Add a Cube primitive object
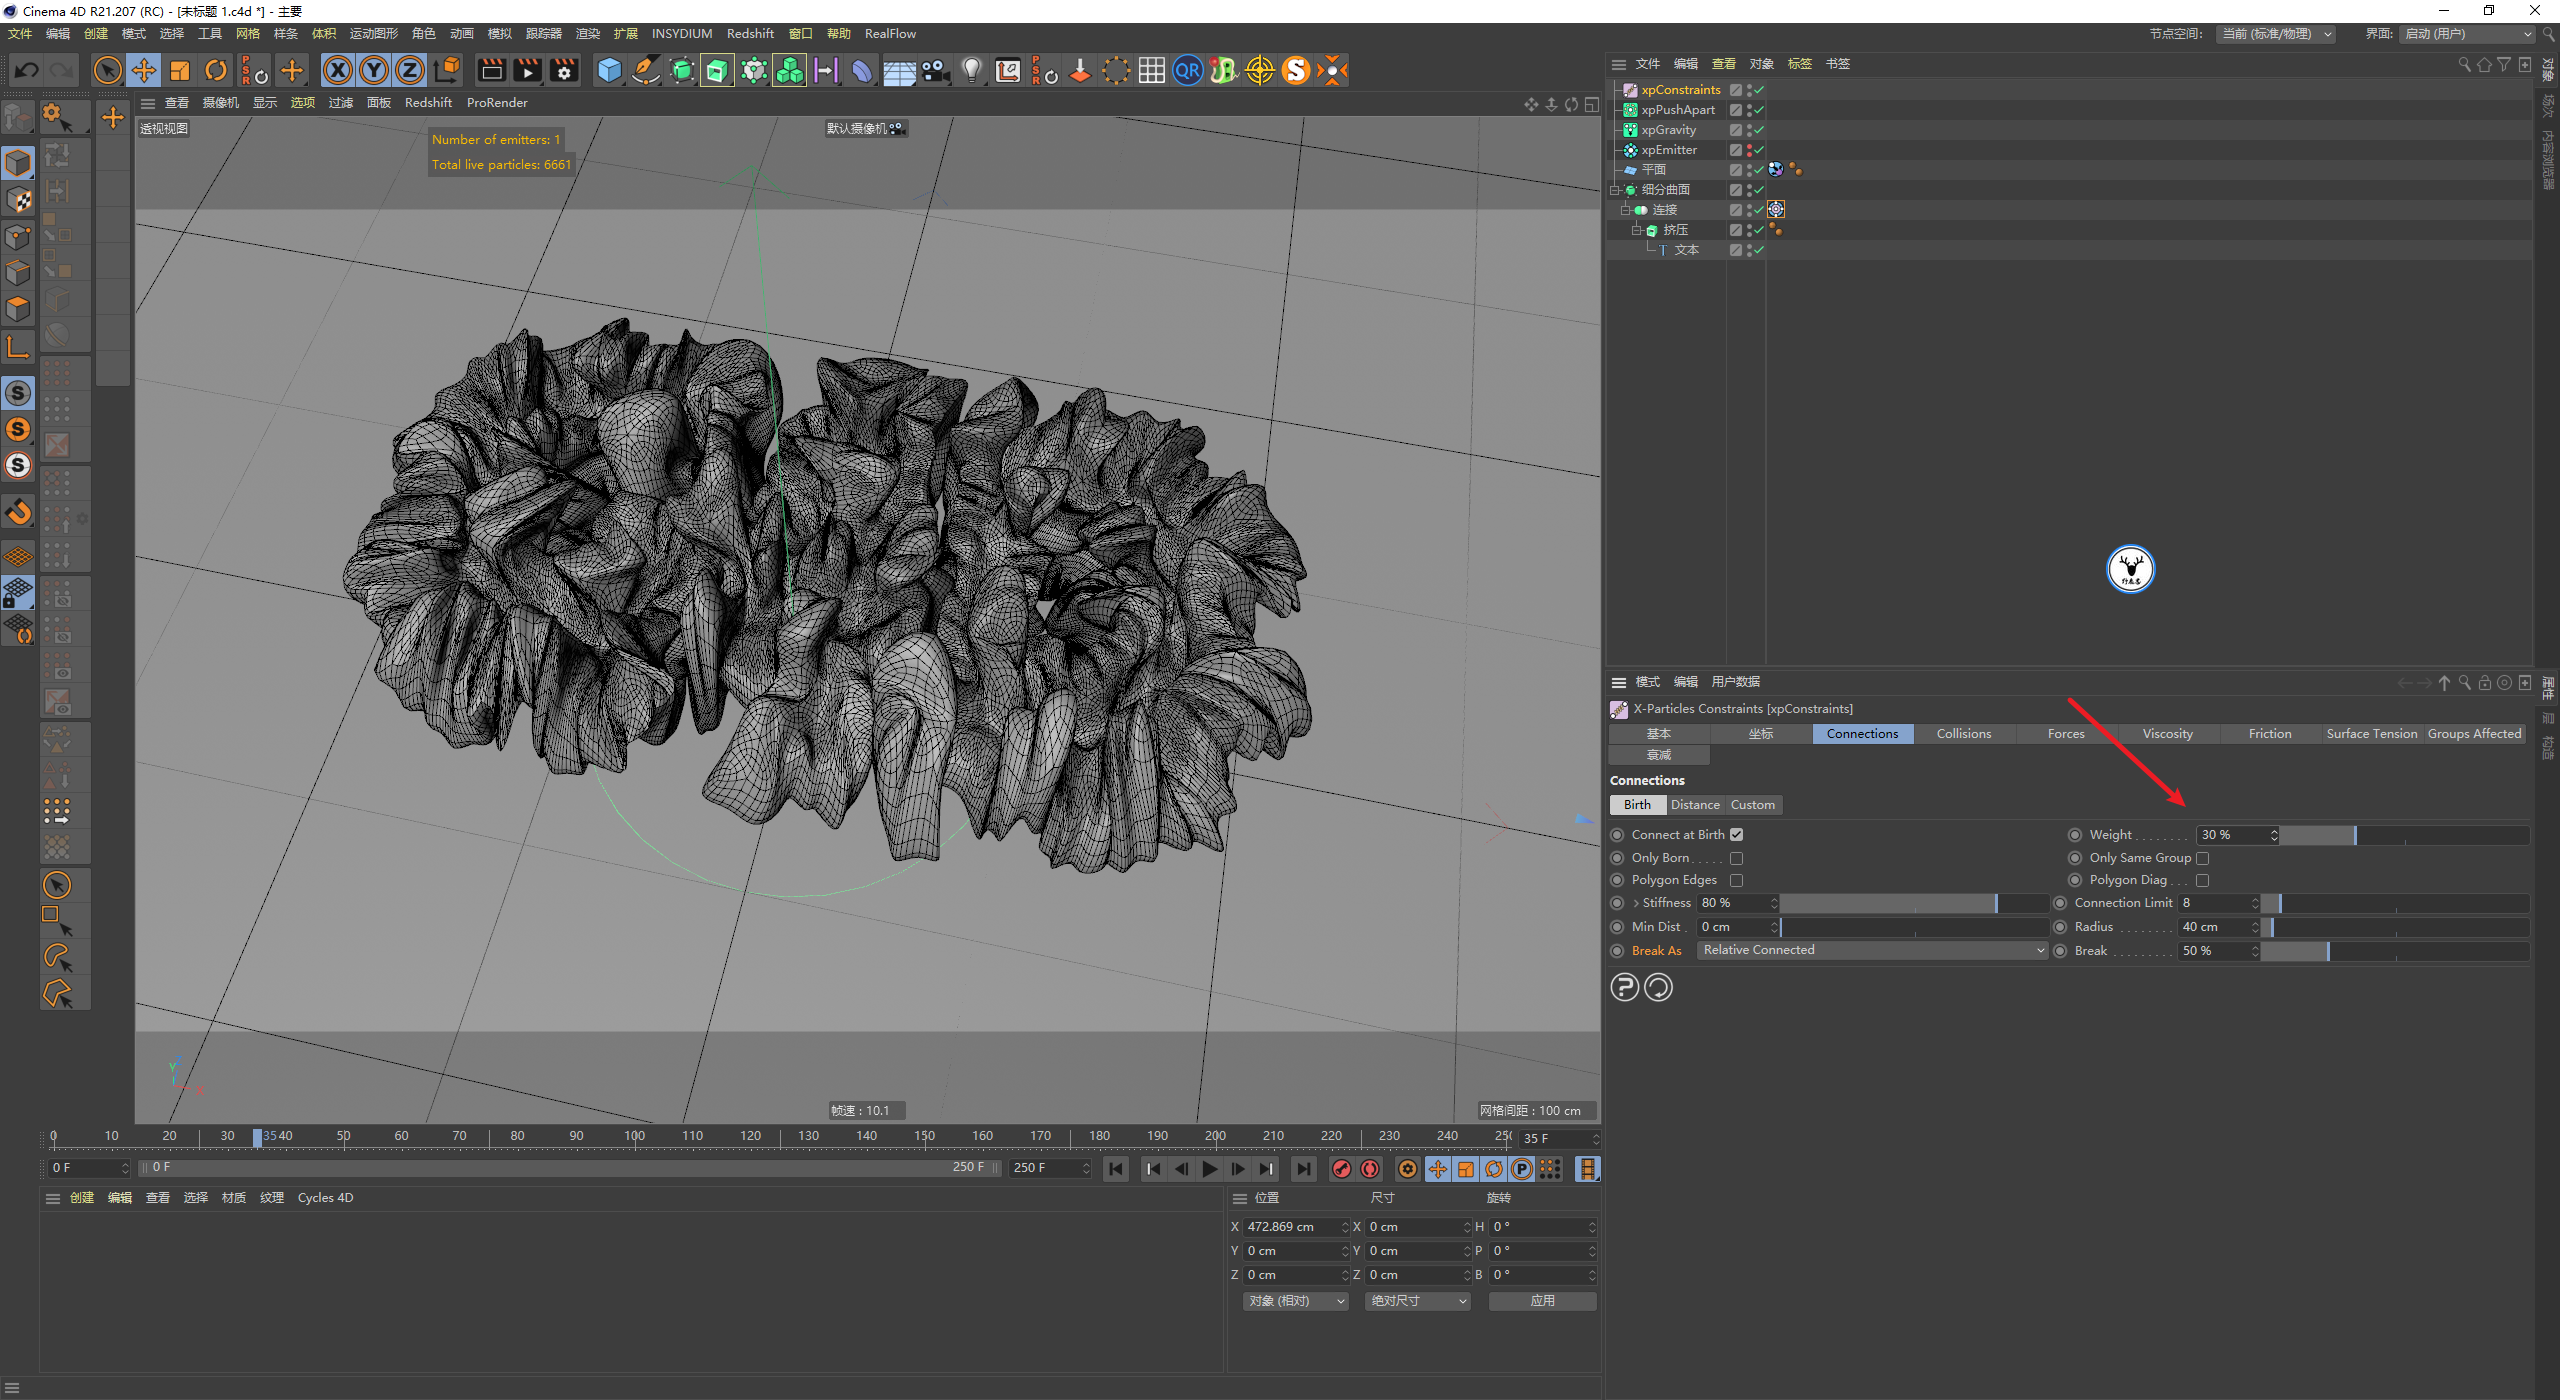Screen dimensions: 2560x1400 [609, 70]
